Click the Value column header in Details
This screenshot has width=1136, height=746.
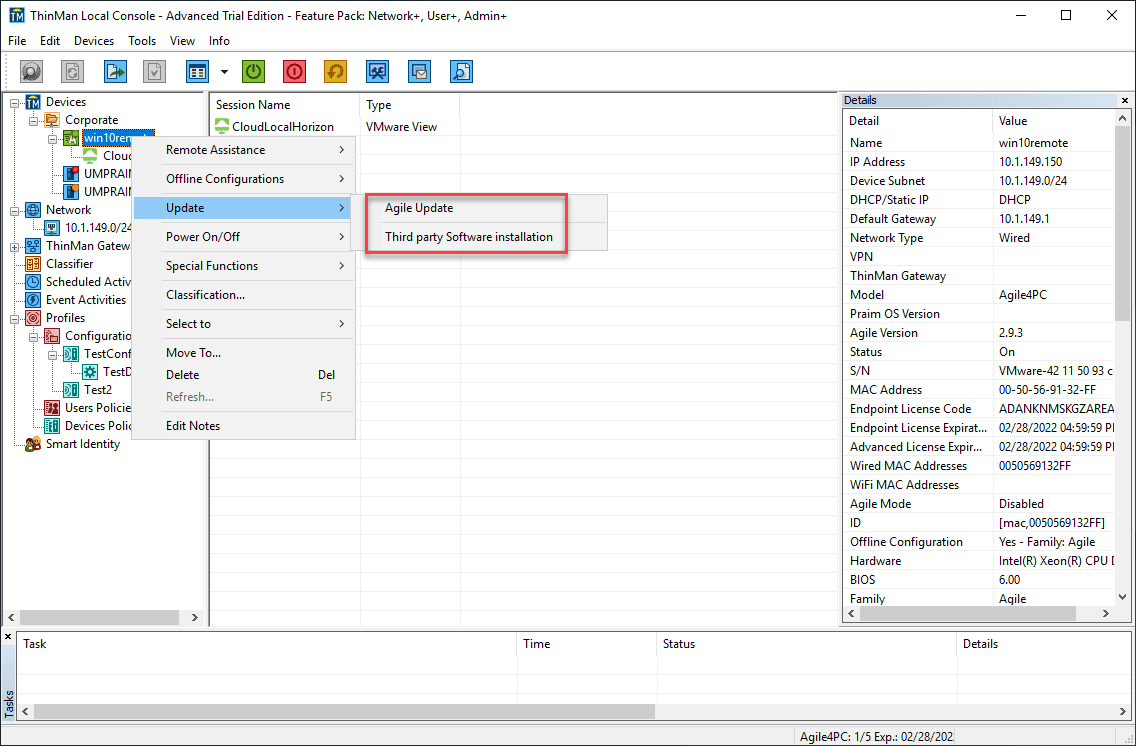[1053, 121]
